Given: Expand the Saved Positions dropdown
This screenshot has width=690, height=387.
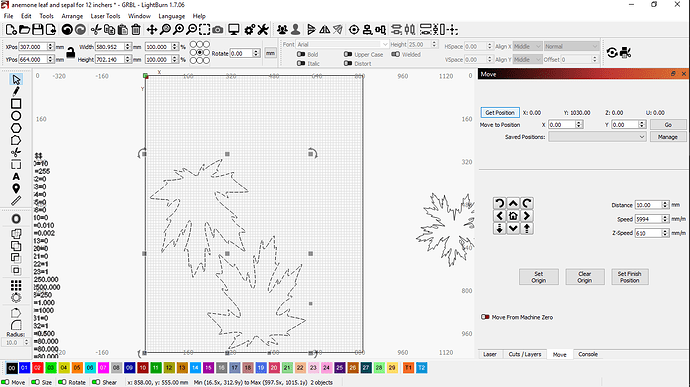Looking at the screenshot, I should 597,137.
